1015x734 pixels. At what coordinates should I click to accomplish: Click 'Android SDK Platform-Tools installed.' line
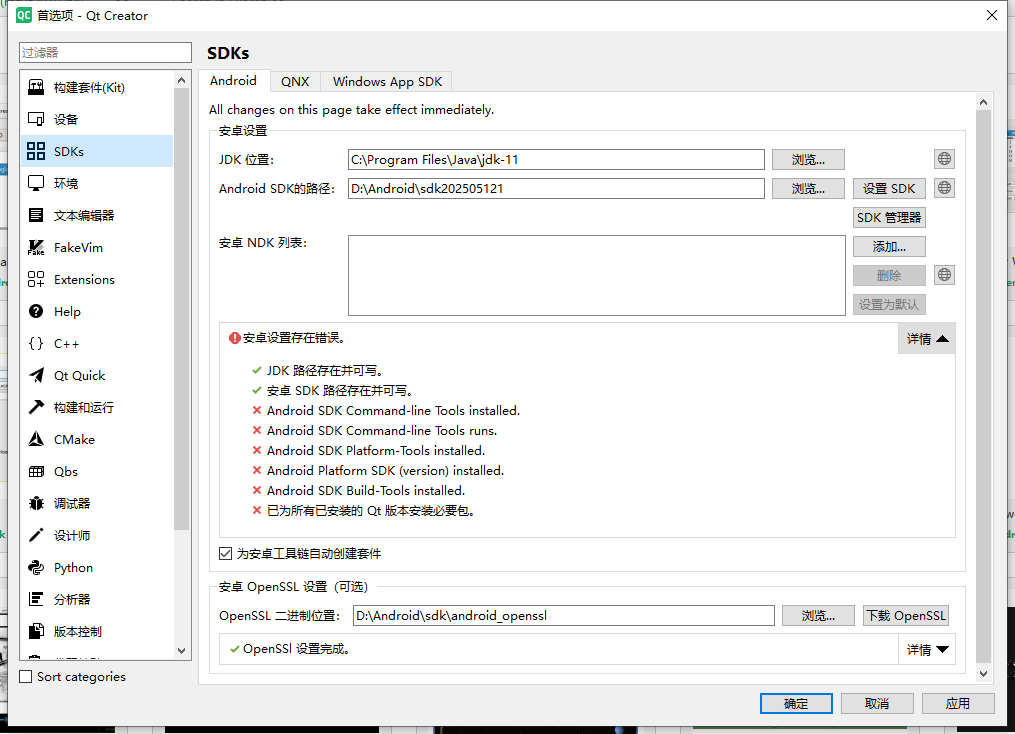tap(375, 450)
